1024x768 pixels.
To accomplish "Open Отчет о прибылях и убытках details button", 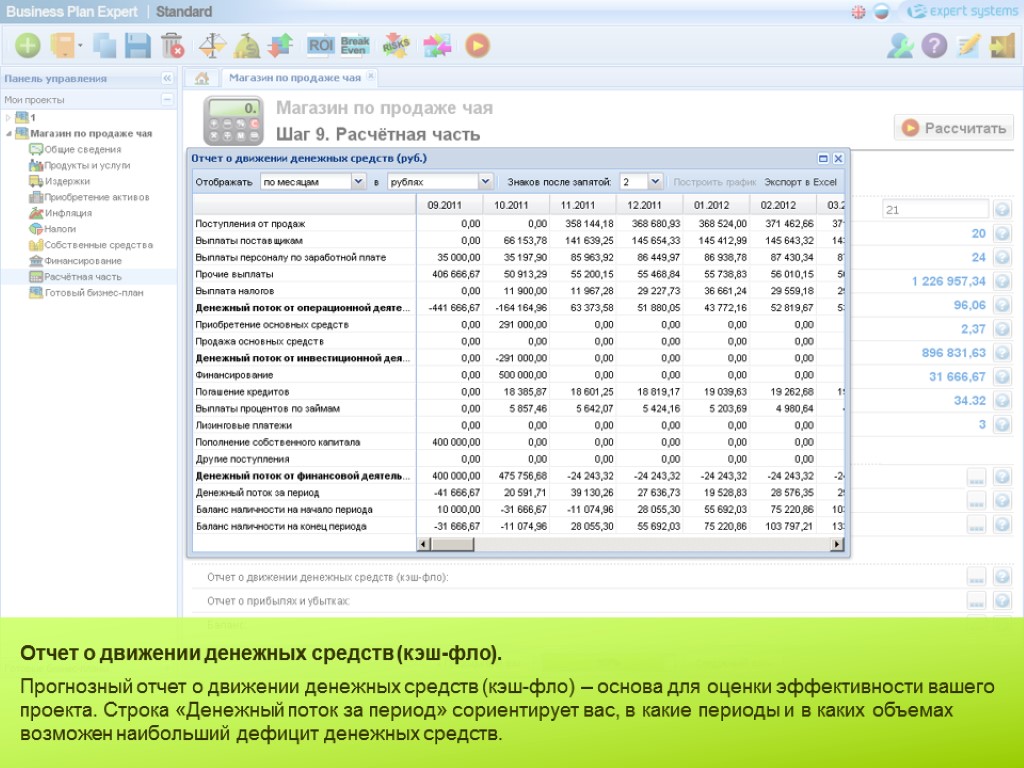I will coord(976,601).
